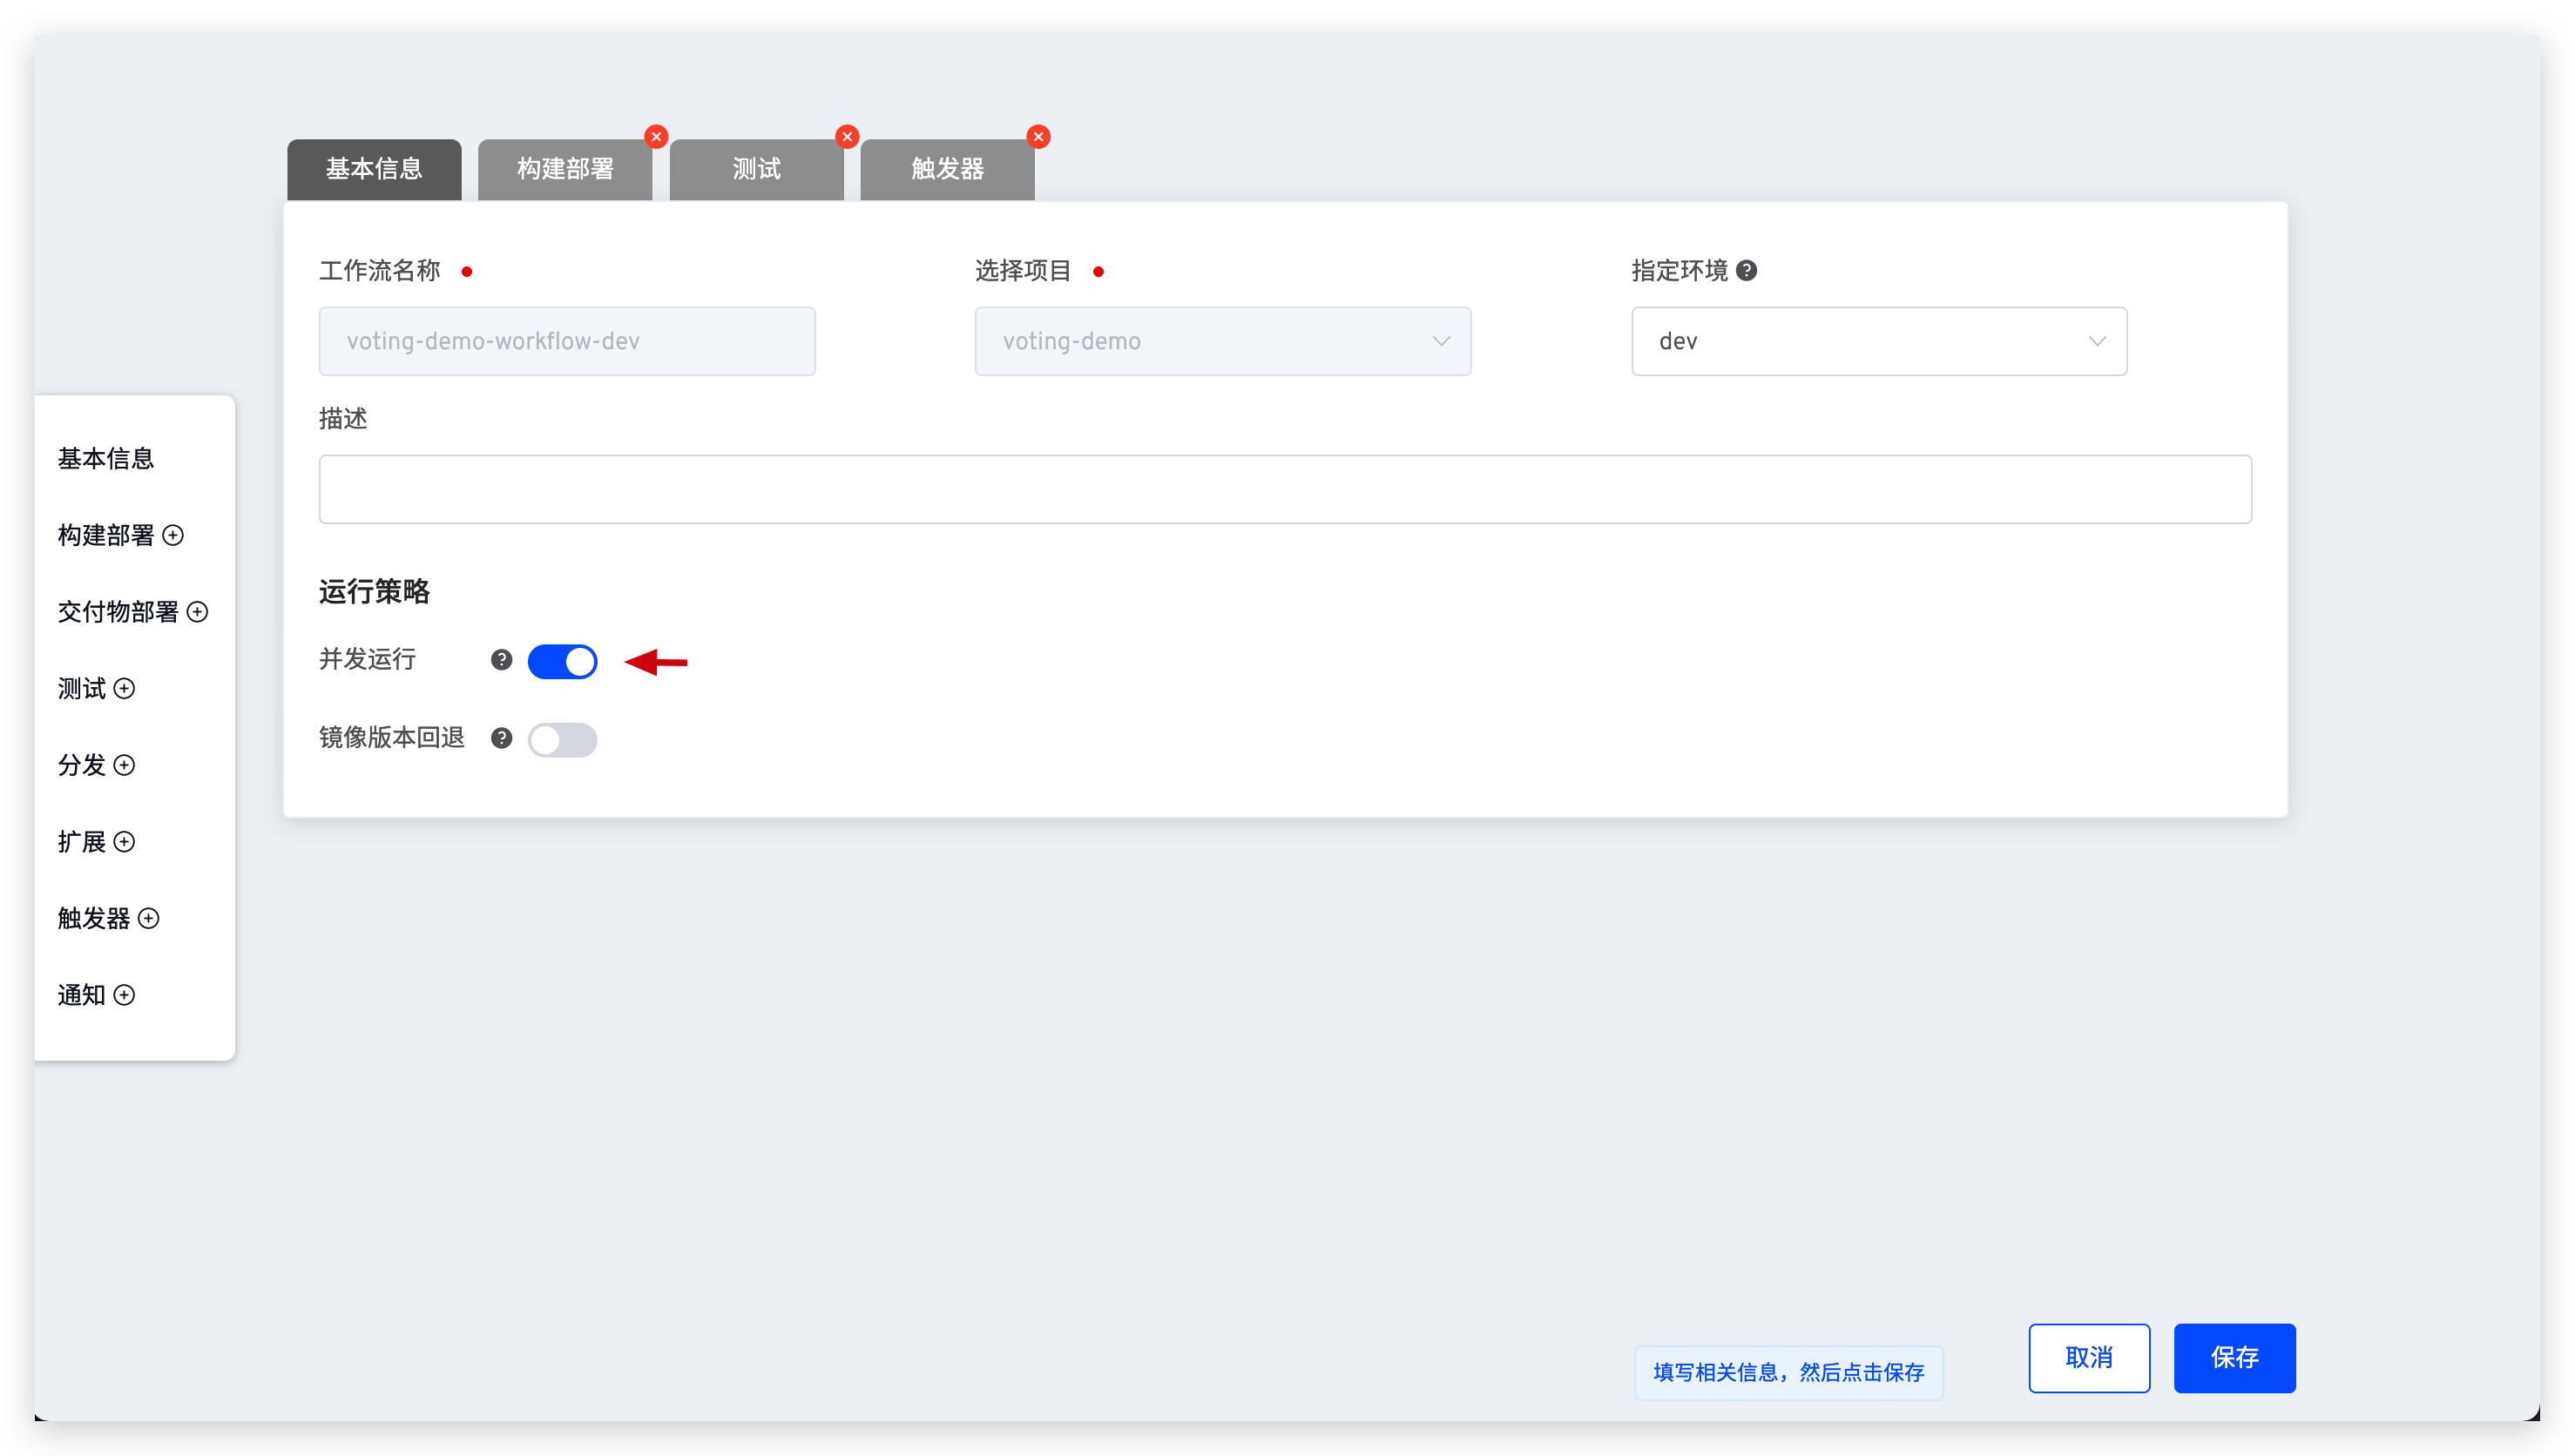Add 交付物部署 module via plus icon

click(x=198, y=612)
